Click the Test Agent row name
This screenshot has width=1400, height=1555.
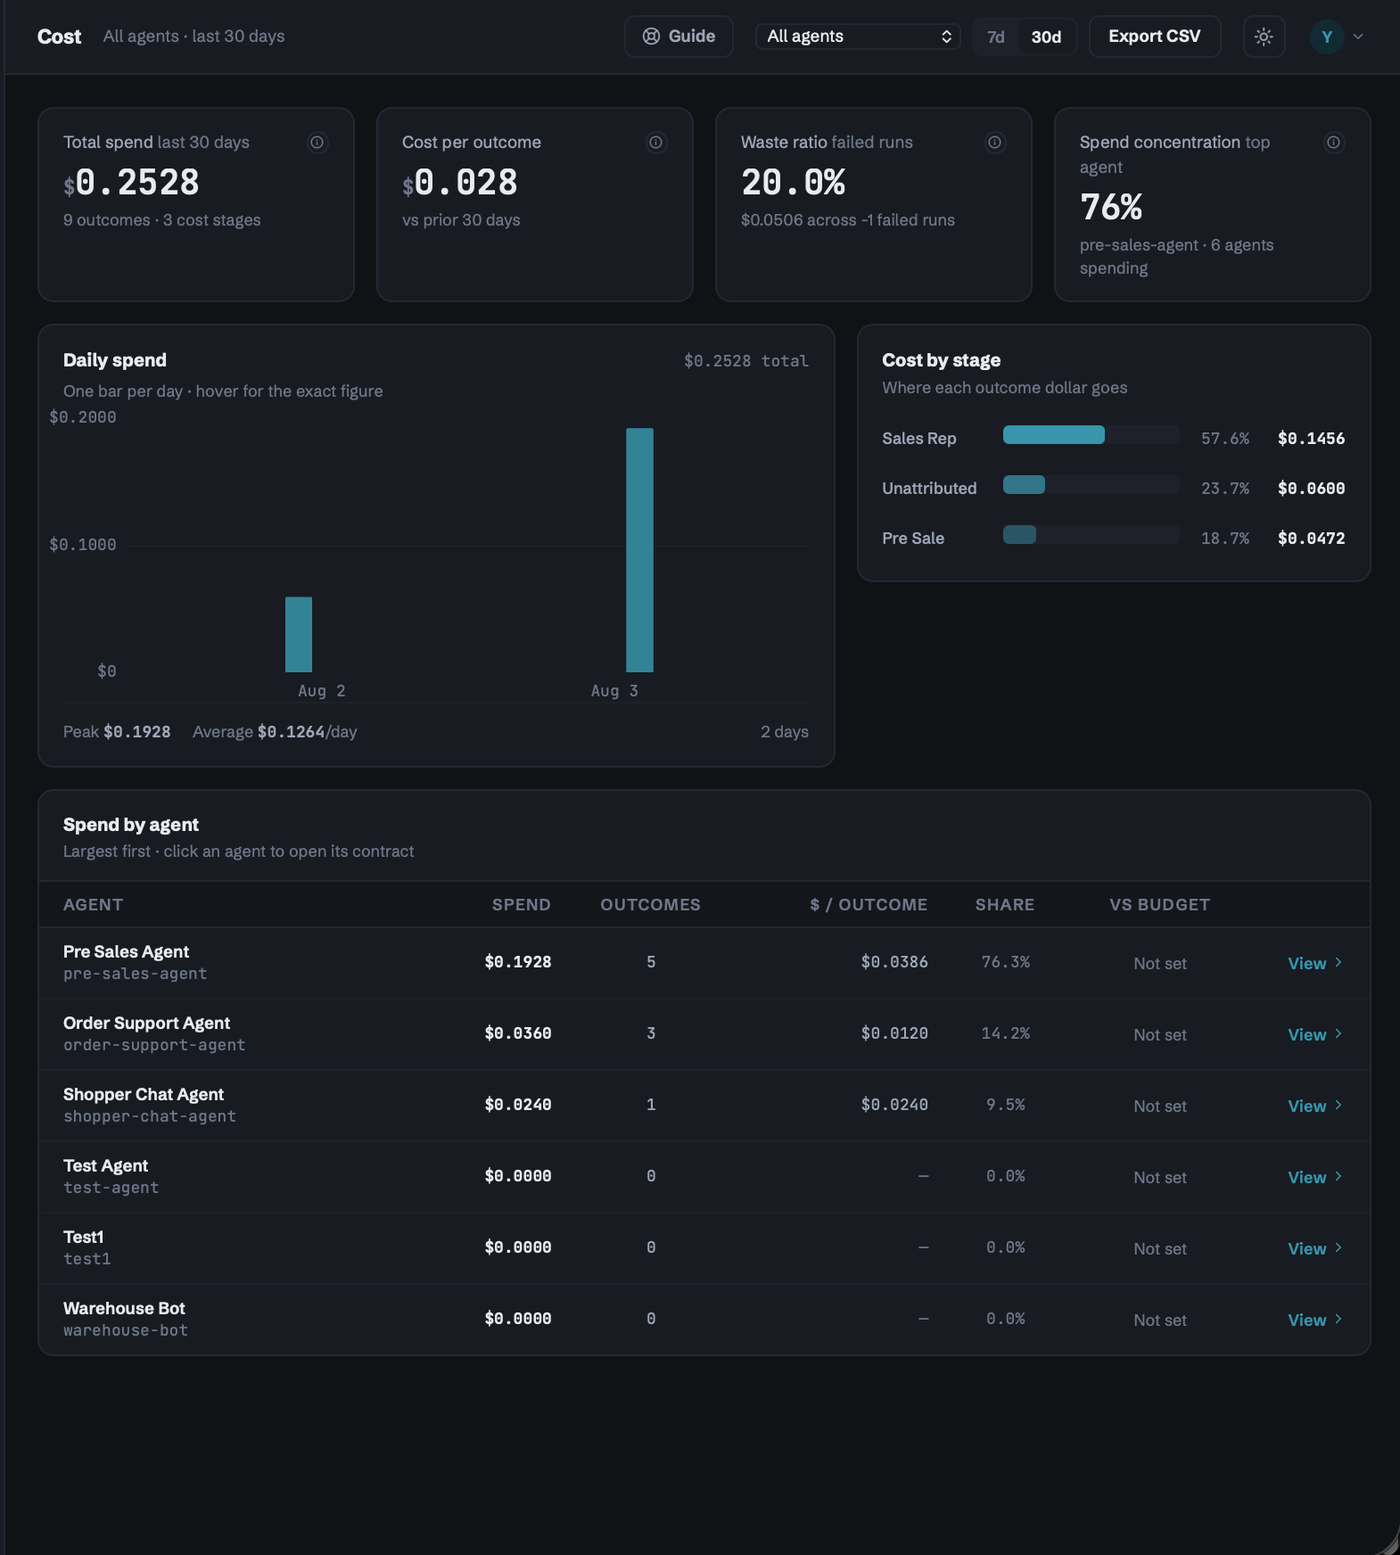(x=105, y=1166)
